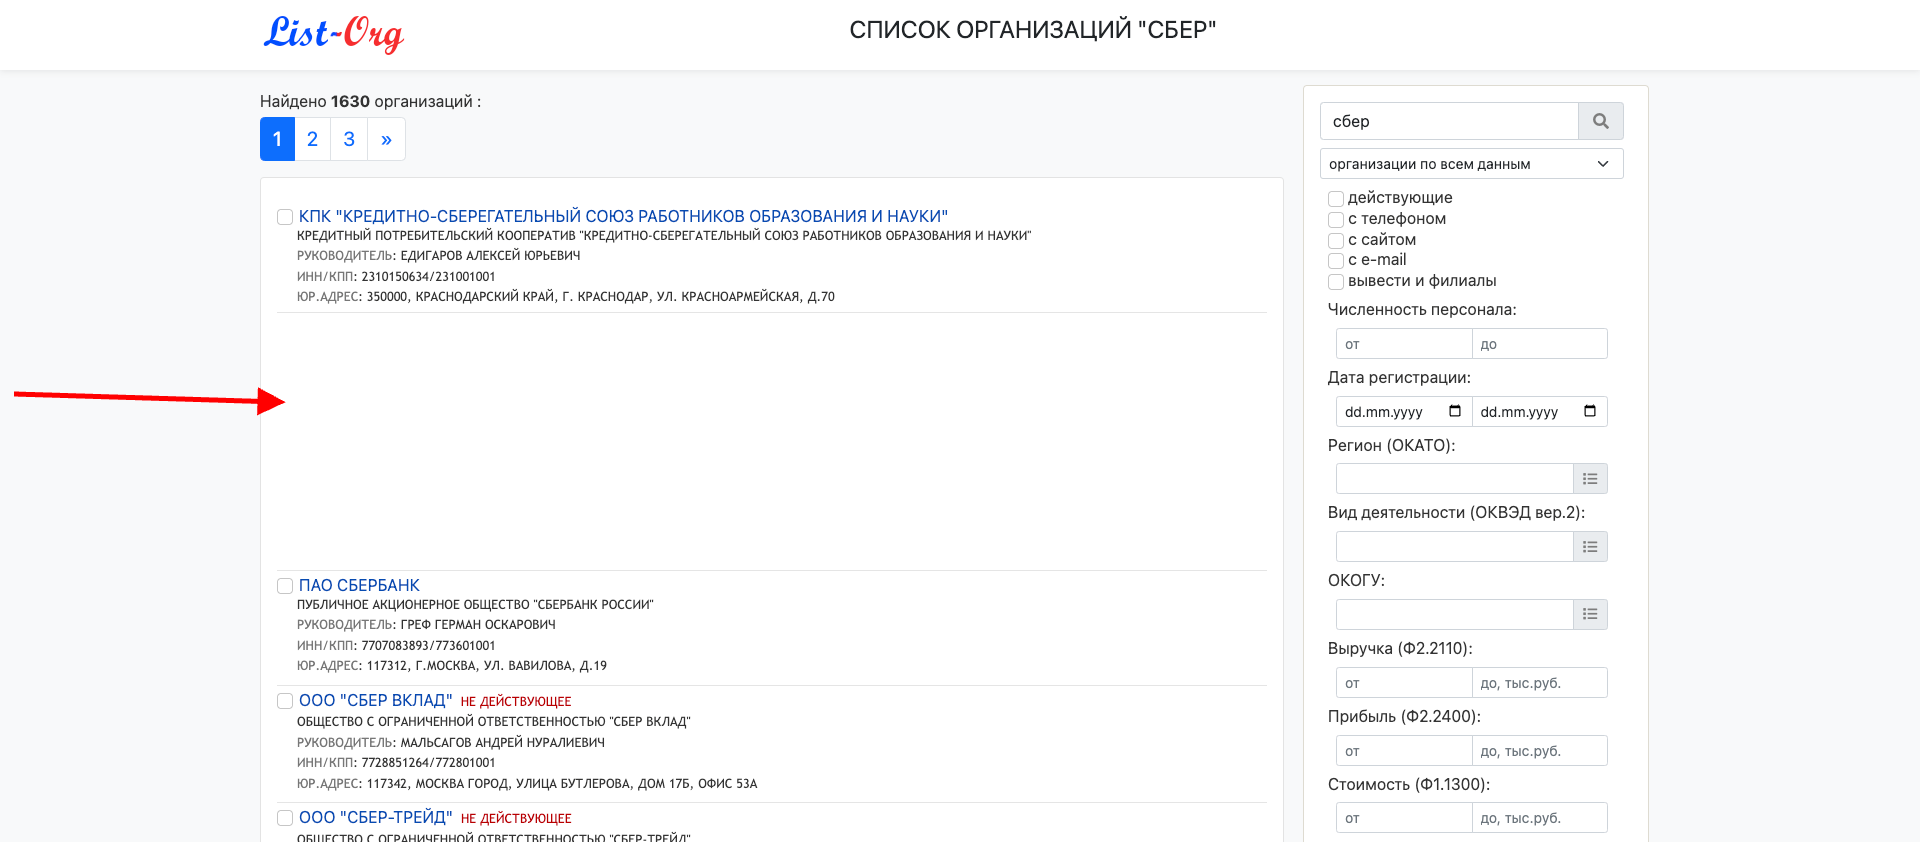The height and width of the screenshot is (842, 1920).
Task: Click the search field containing 'сбер'
Action: click(1449, 121)
